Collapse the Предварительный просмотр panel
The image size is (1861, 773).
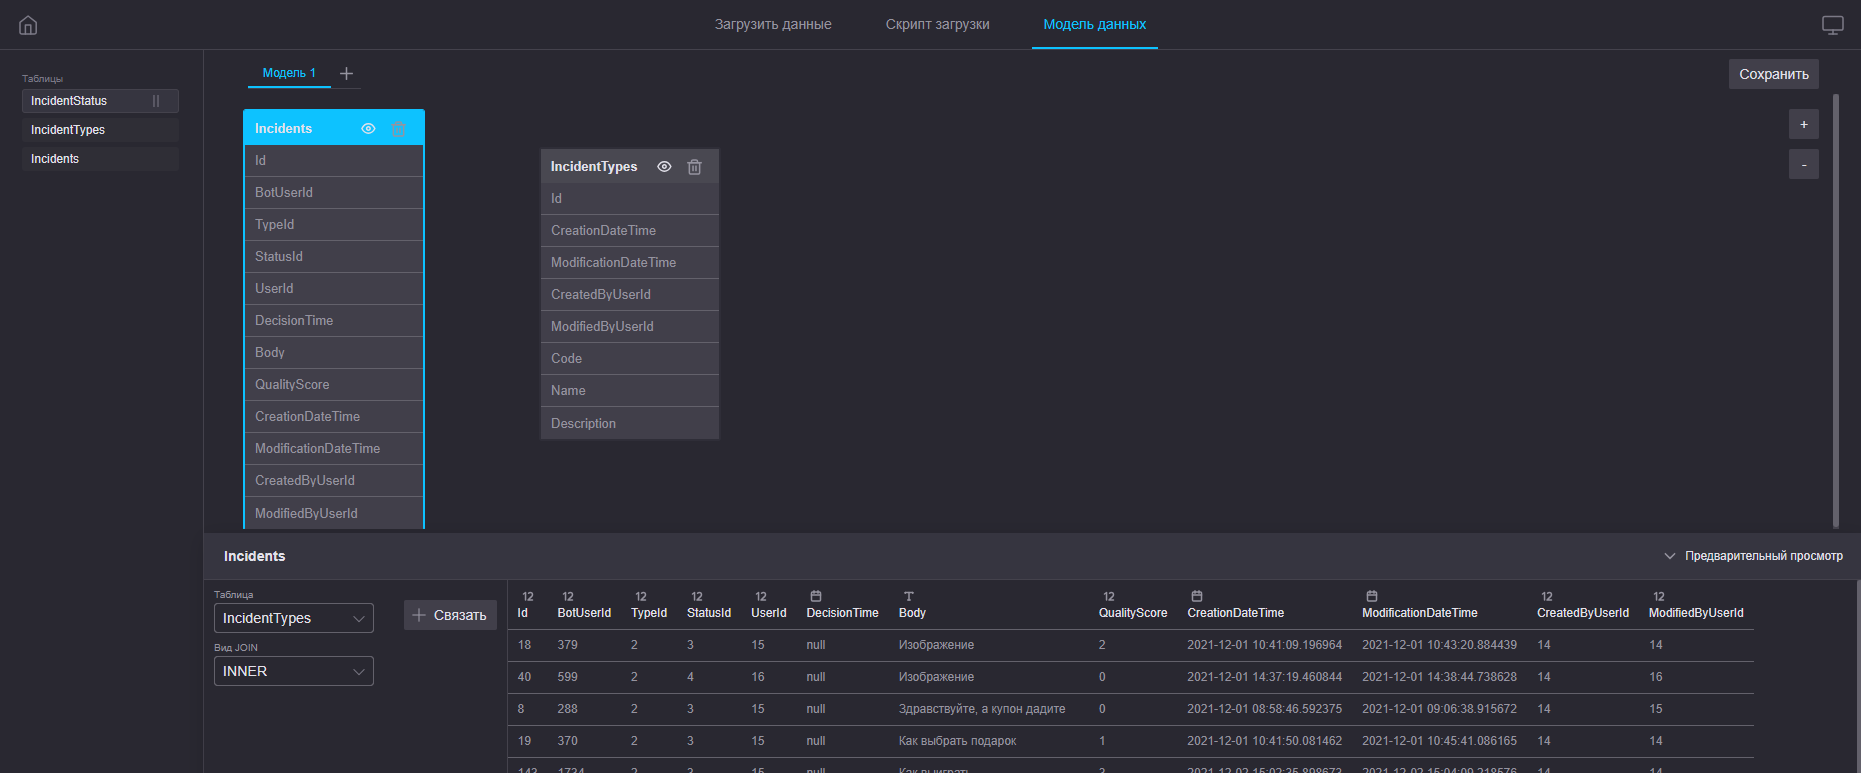1753,556
